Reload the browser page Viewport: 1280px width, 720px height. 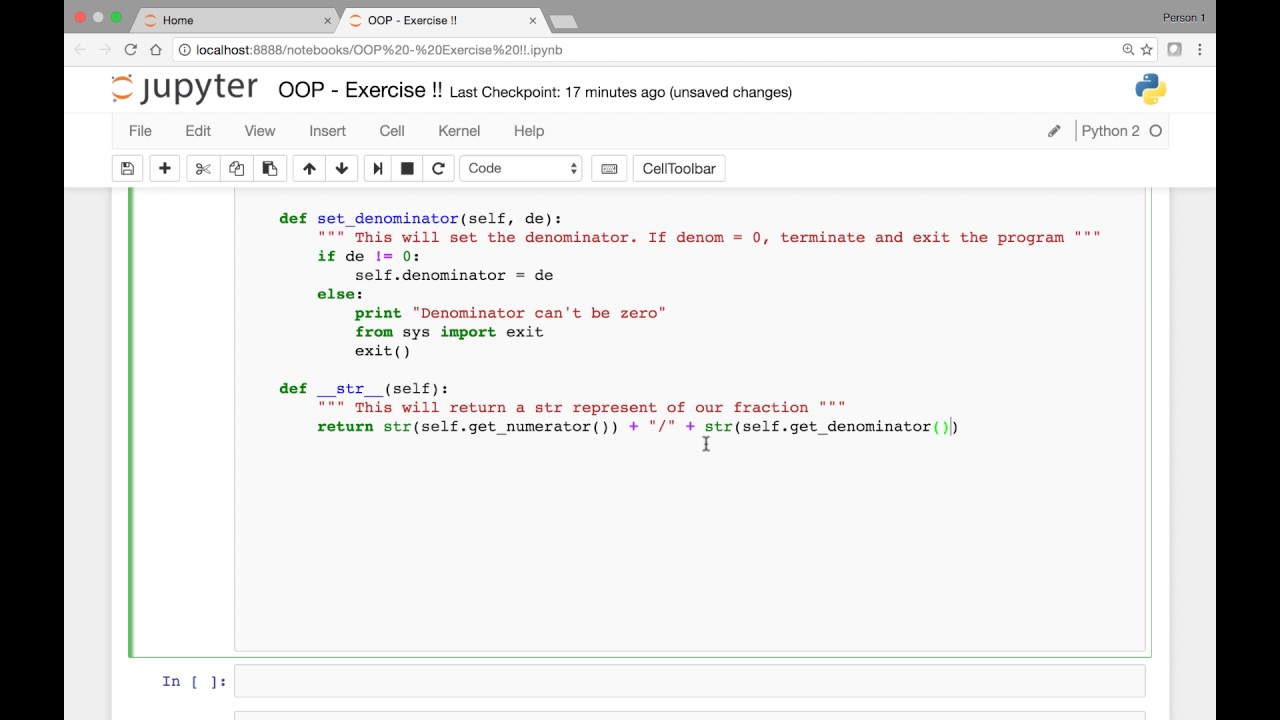[x=131, y=49]
